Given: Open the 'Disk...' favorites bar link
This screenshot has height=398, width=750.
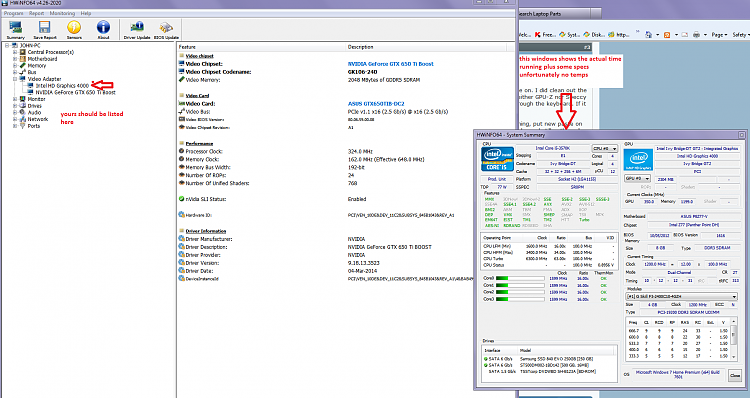Looking at the screenshot, I should coord(594,34).
